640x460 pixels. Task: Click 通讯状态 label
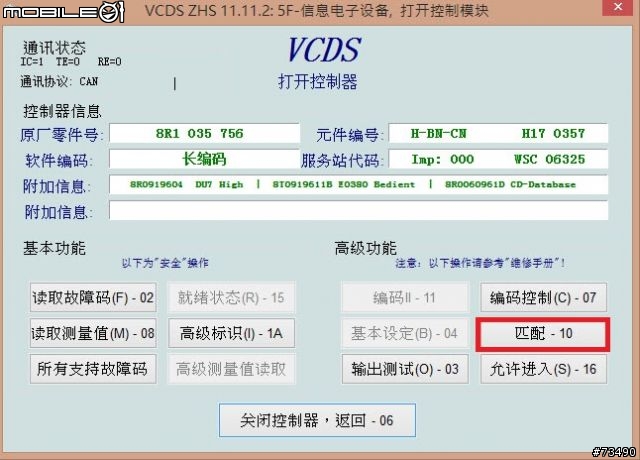click(x=54, y=48)
